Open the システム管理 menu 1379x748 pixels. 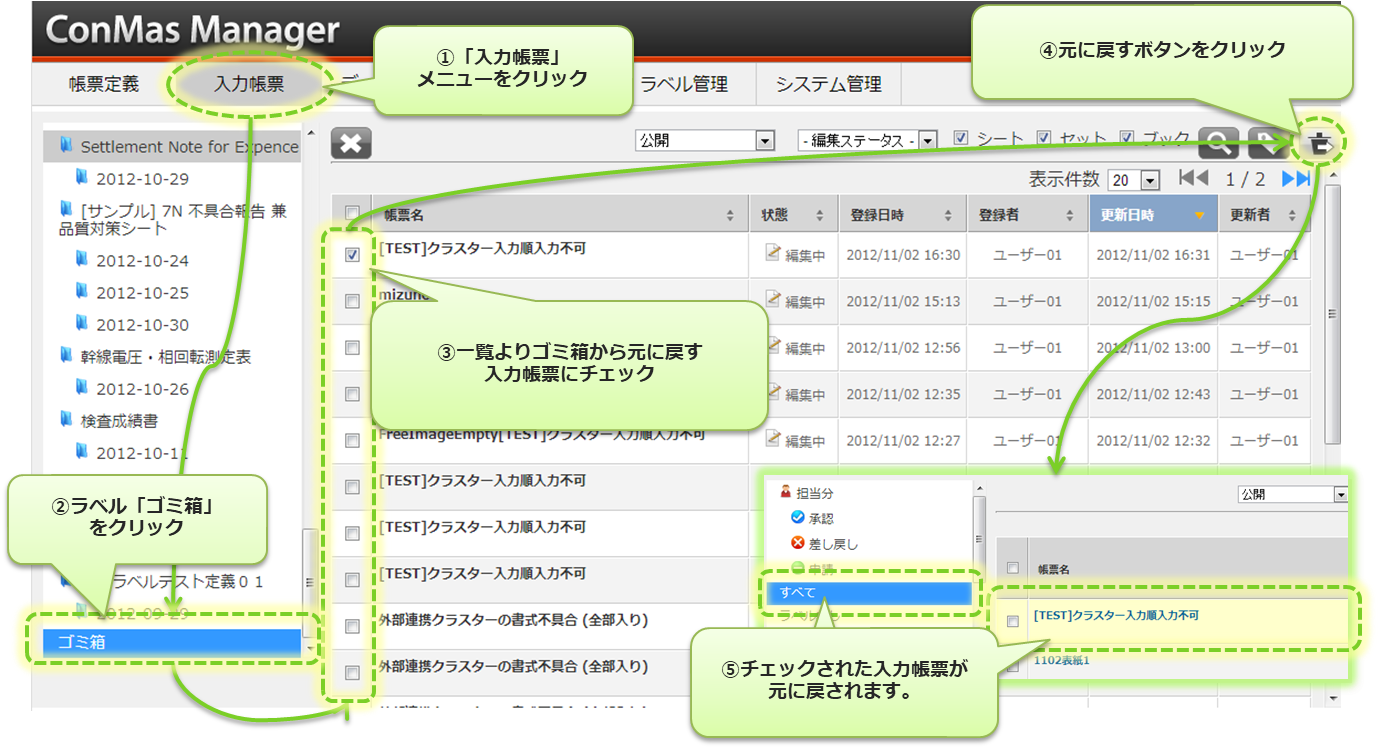coord(828,85)
